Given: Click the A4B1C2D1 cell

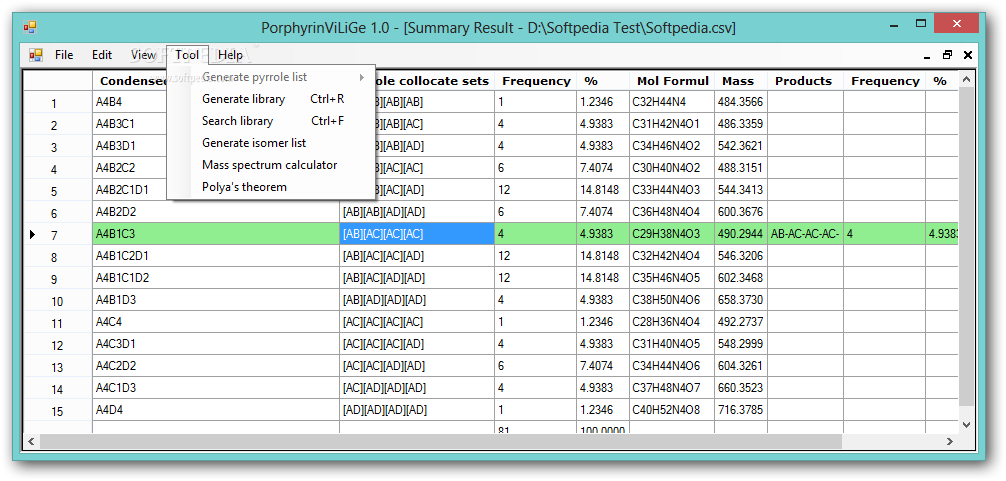Looking at the screenshot, I should click(216, 256).
